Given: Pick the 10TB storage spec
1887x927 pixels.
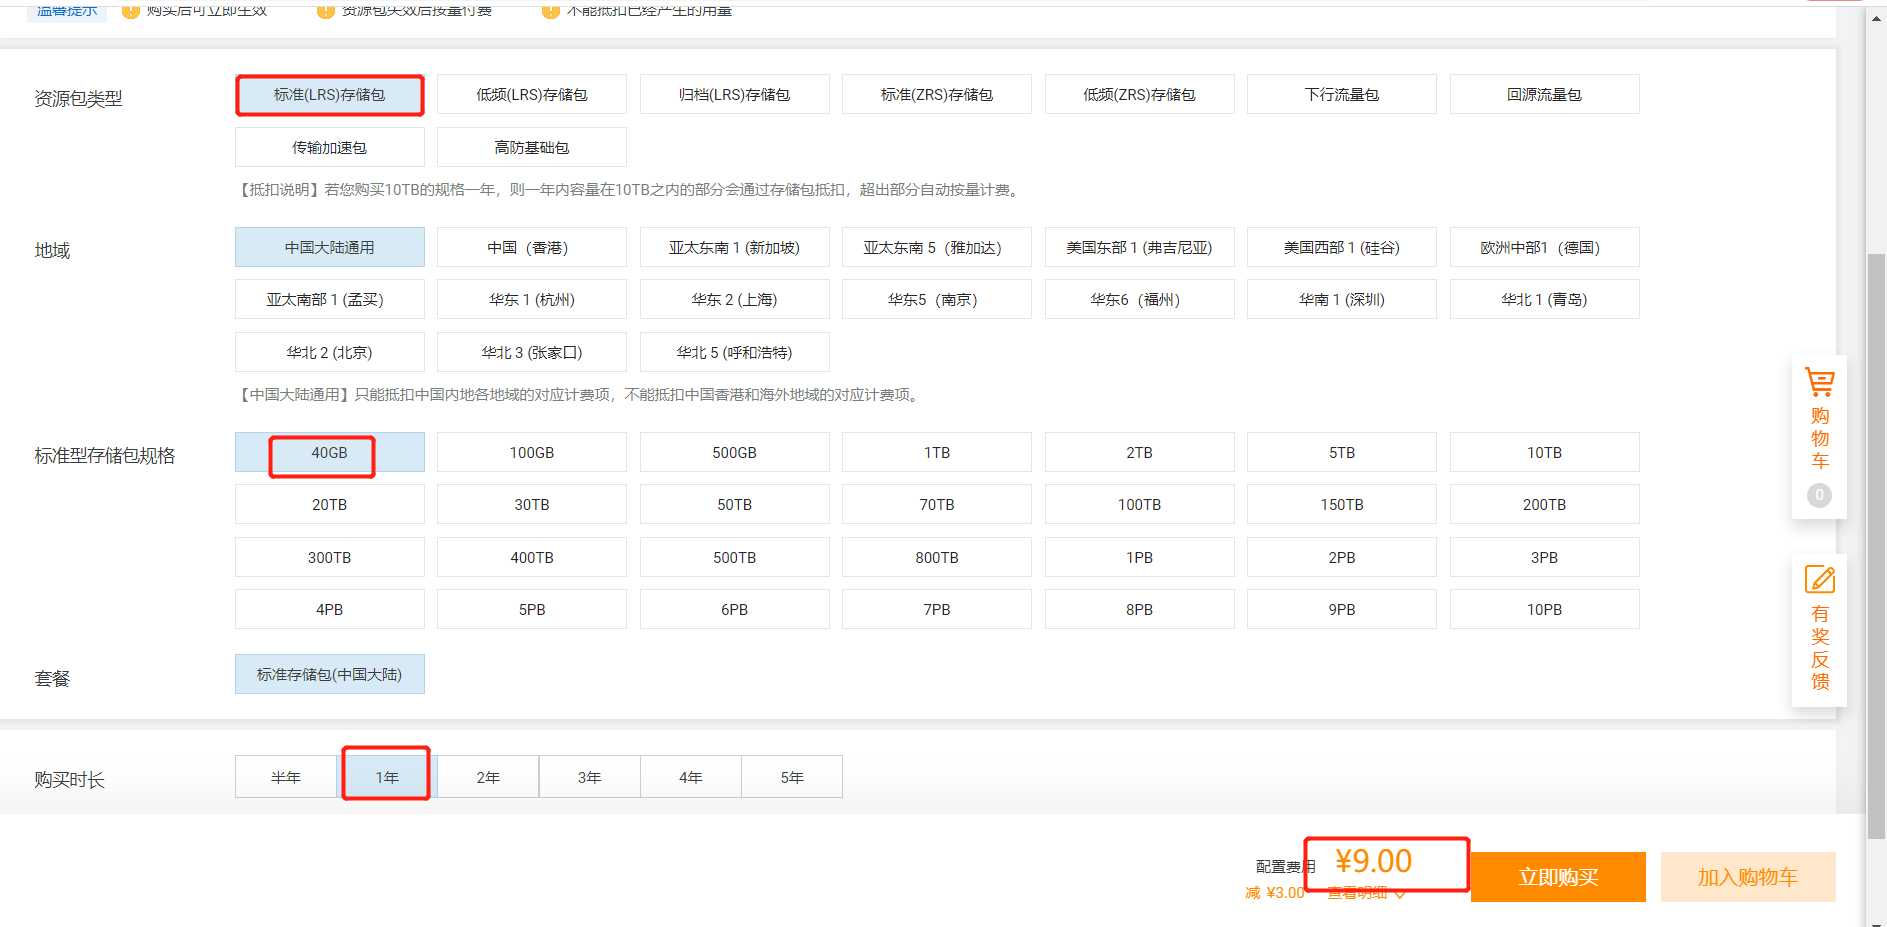Looking at the screenshot, I should coord(1545,452).
